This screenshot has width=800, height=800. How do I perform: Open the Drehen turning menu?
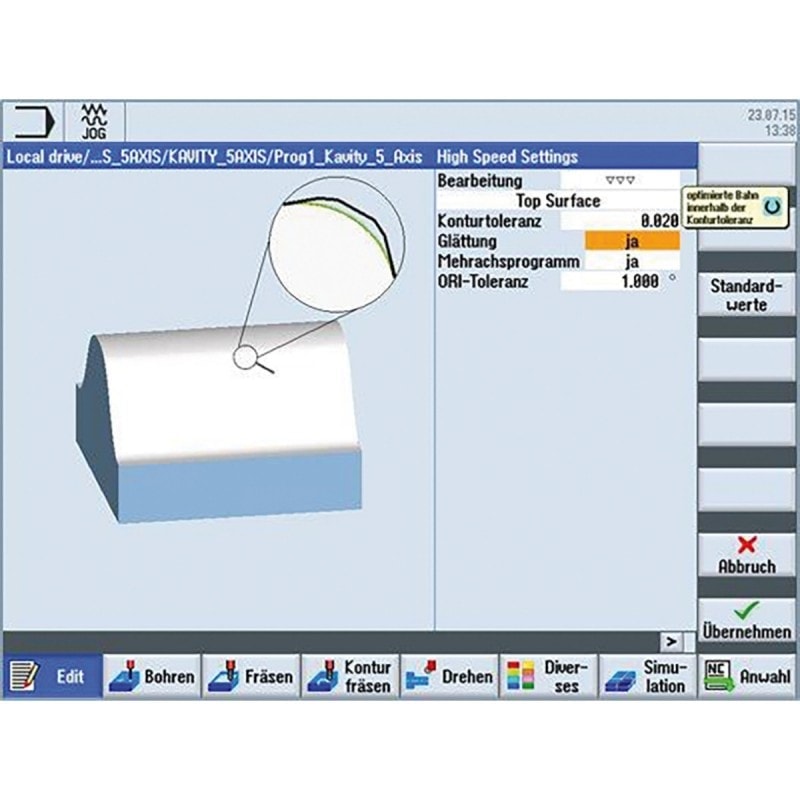point(449,676)
